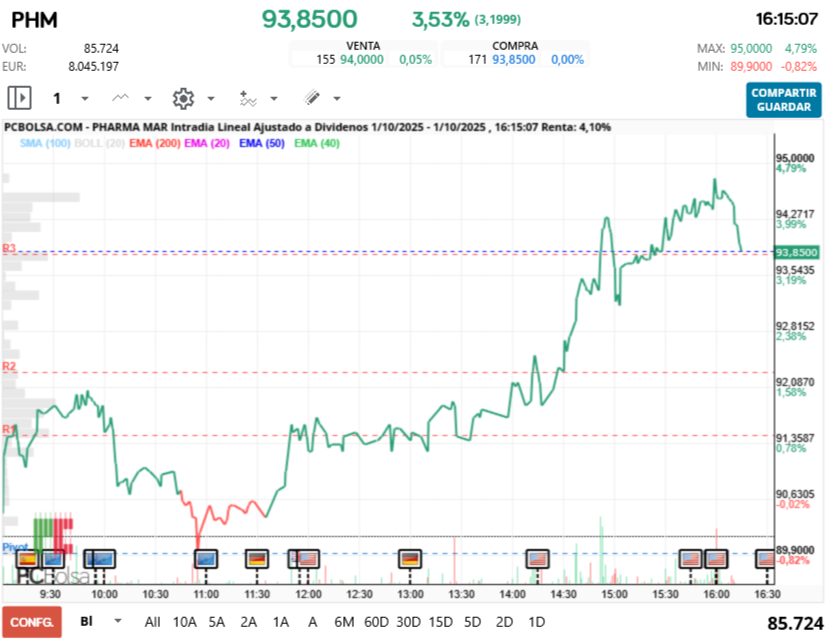Expand the drawing tools dropdown arrow
Image resolution: width=837 pixels, height=643 pixels.
point(337,99)
